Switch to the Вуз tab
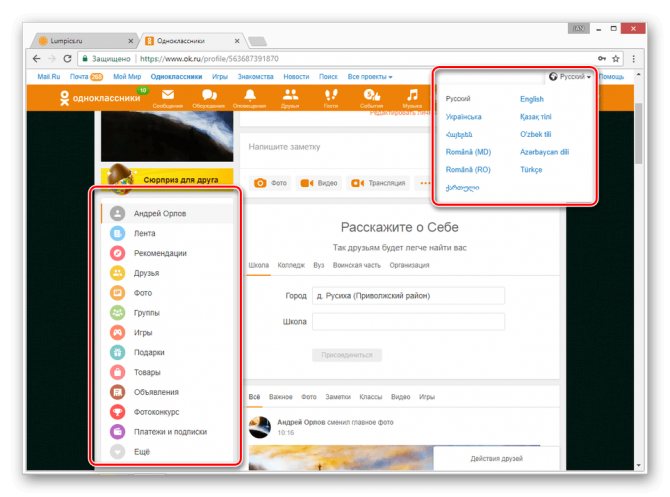This screenshot has height=497, width=670. click(x=319, y=265)
